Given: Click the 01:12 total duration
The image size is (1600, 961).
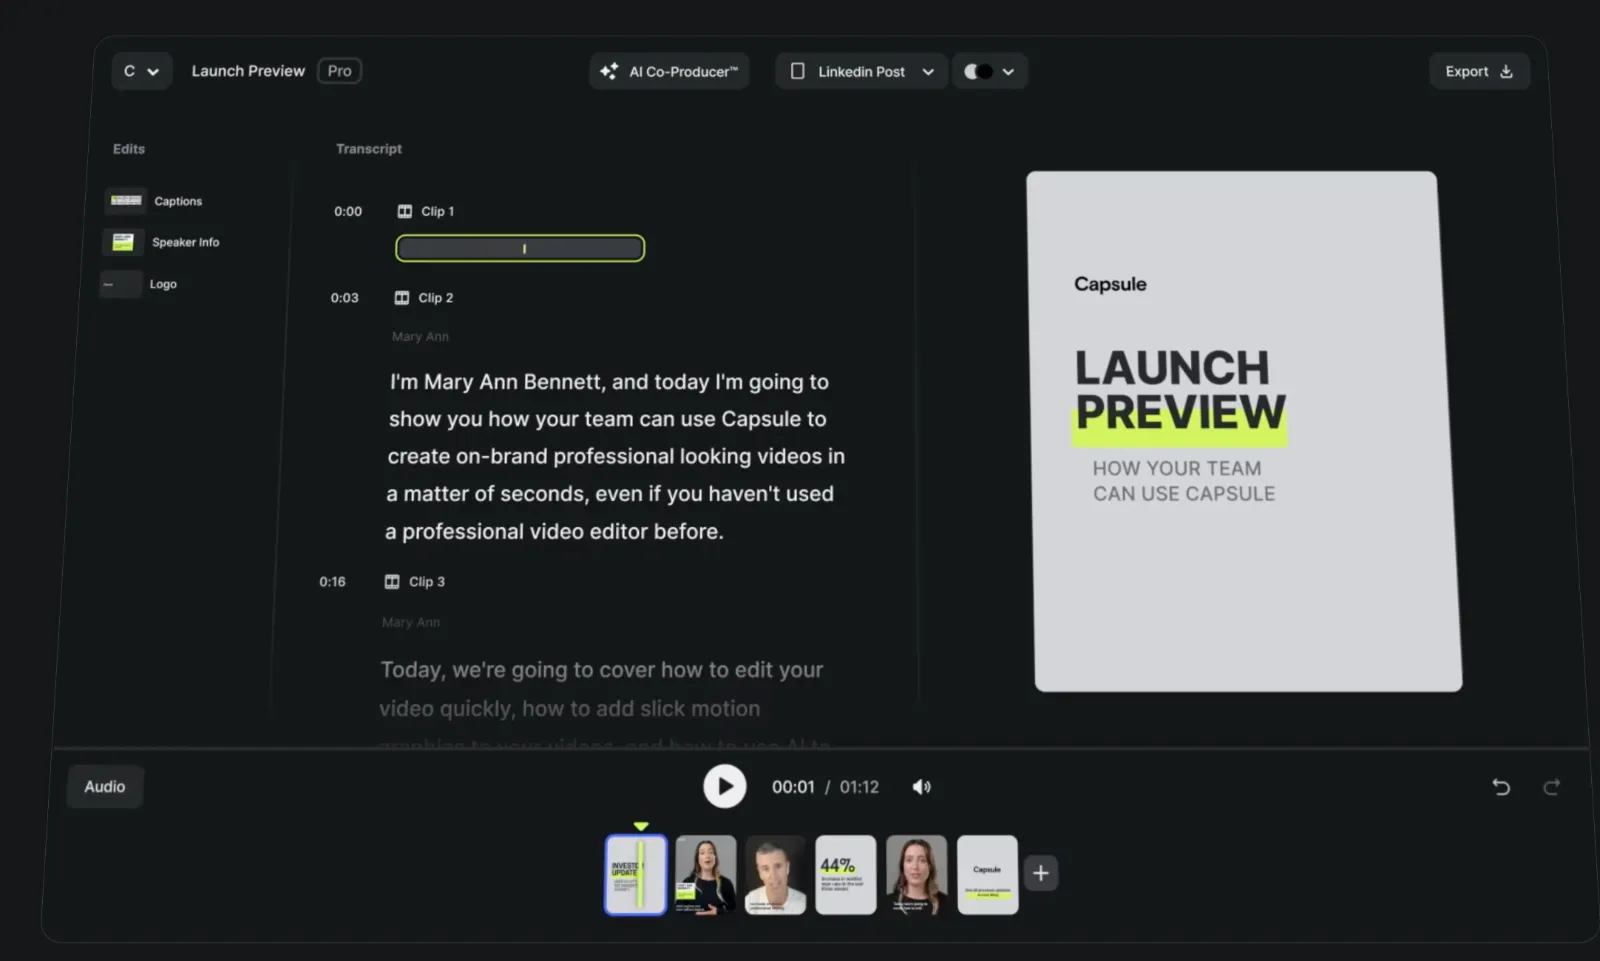Looking at the screenshot, I should 859,787.
